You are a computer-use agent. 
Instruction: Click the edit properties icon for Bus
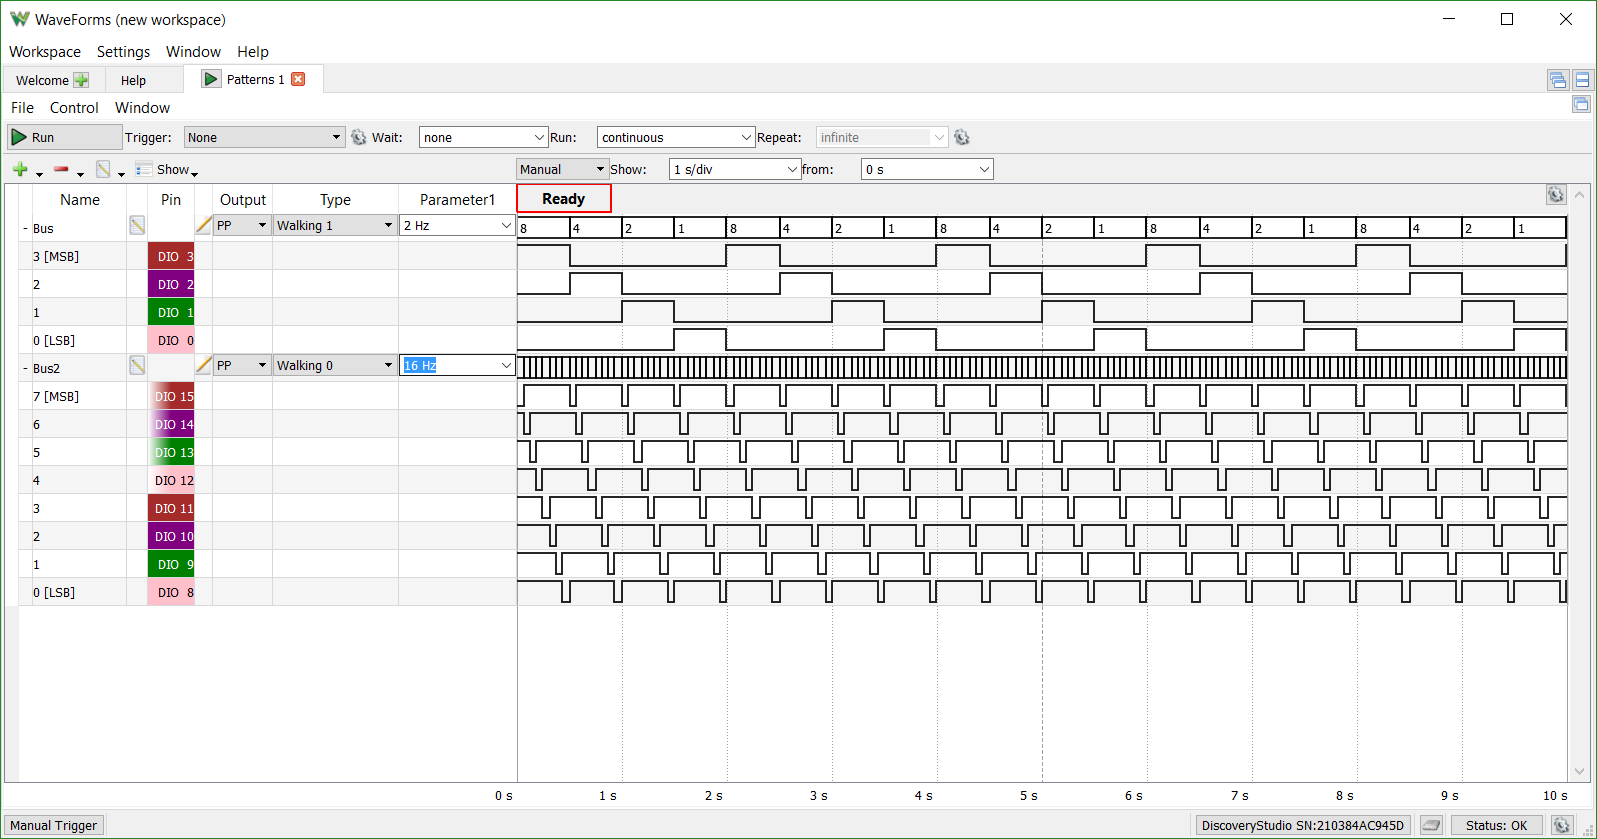(x=137, y=226)
